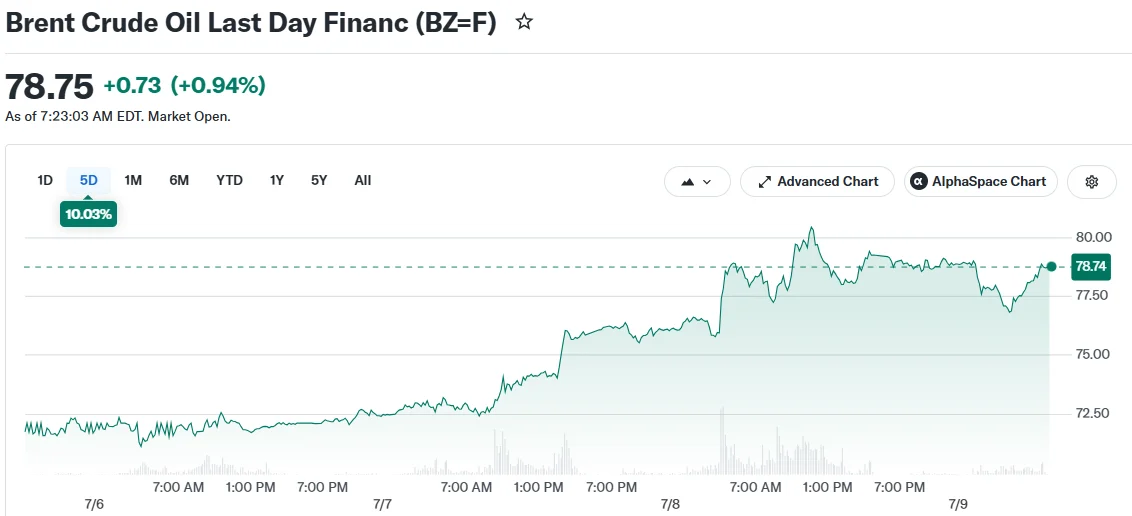The width and height of the screenshot is (1132, 516).
Task: Open the Advanced Chart view
Action: pos(817,182)
